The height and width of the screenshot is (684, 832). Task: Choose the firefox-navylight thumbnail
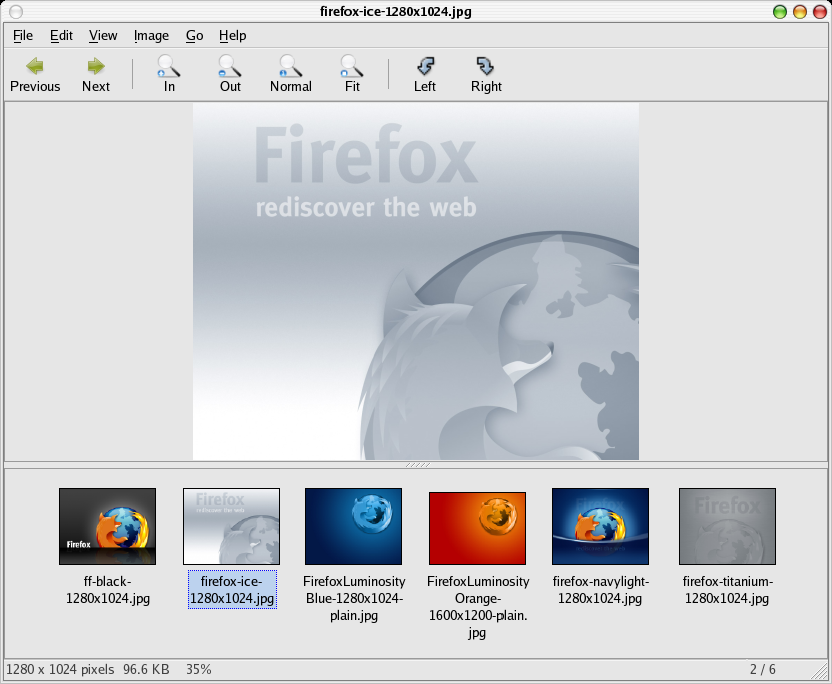(600, 527)
